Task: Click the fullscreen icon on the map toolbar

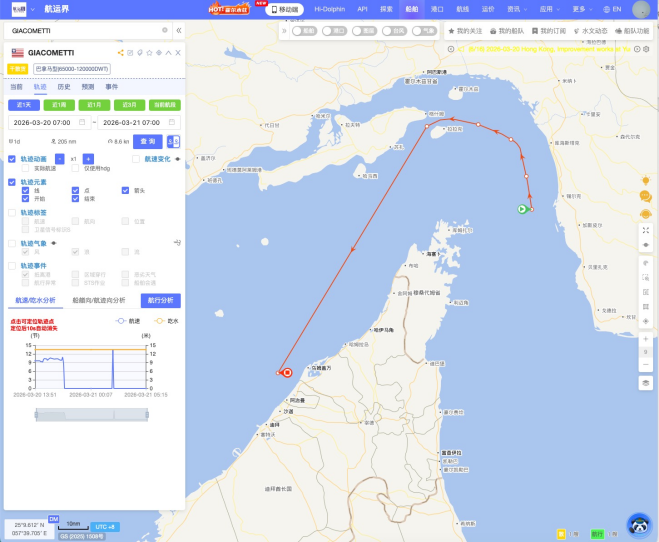Action: pos(646,230)
